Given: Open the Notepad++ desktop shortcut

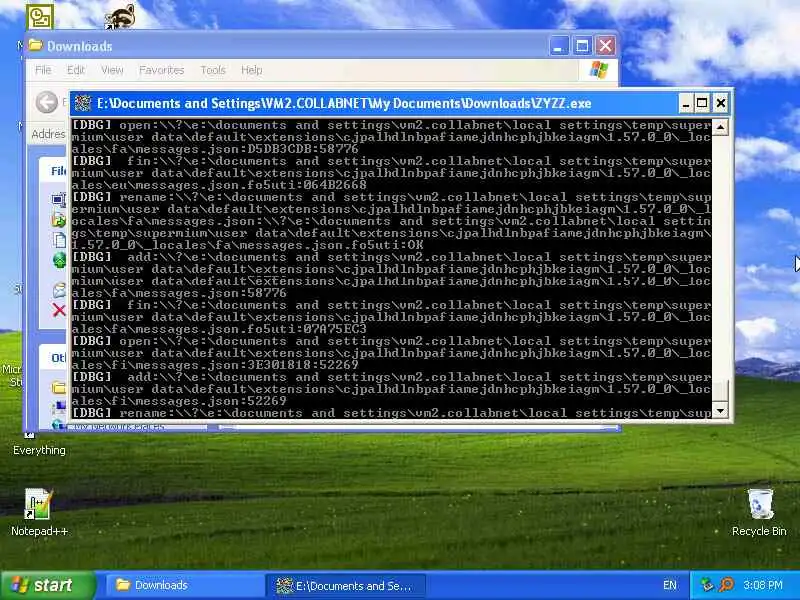Looking at the screenshot, I should point(39,512).
